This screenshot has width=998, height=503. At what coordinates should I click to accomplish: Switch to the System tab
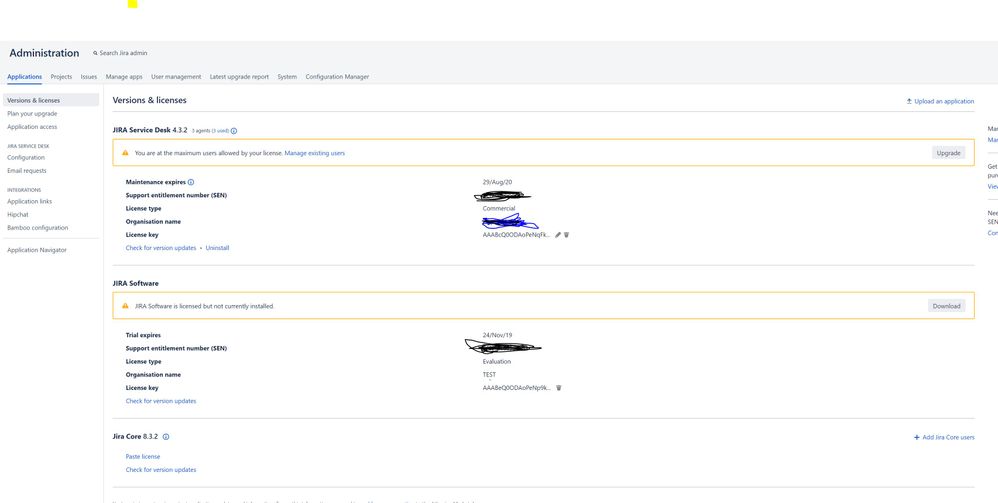287,77
